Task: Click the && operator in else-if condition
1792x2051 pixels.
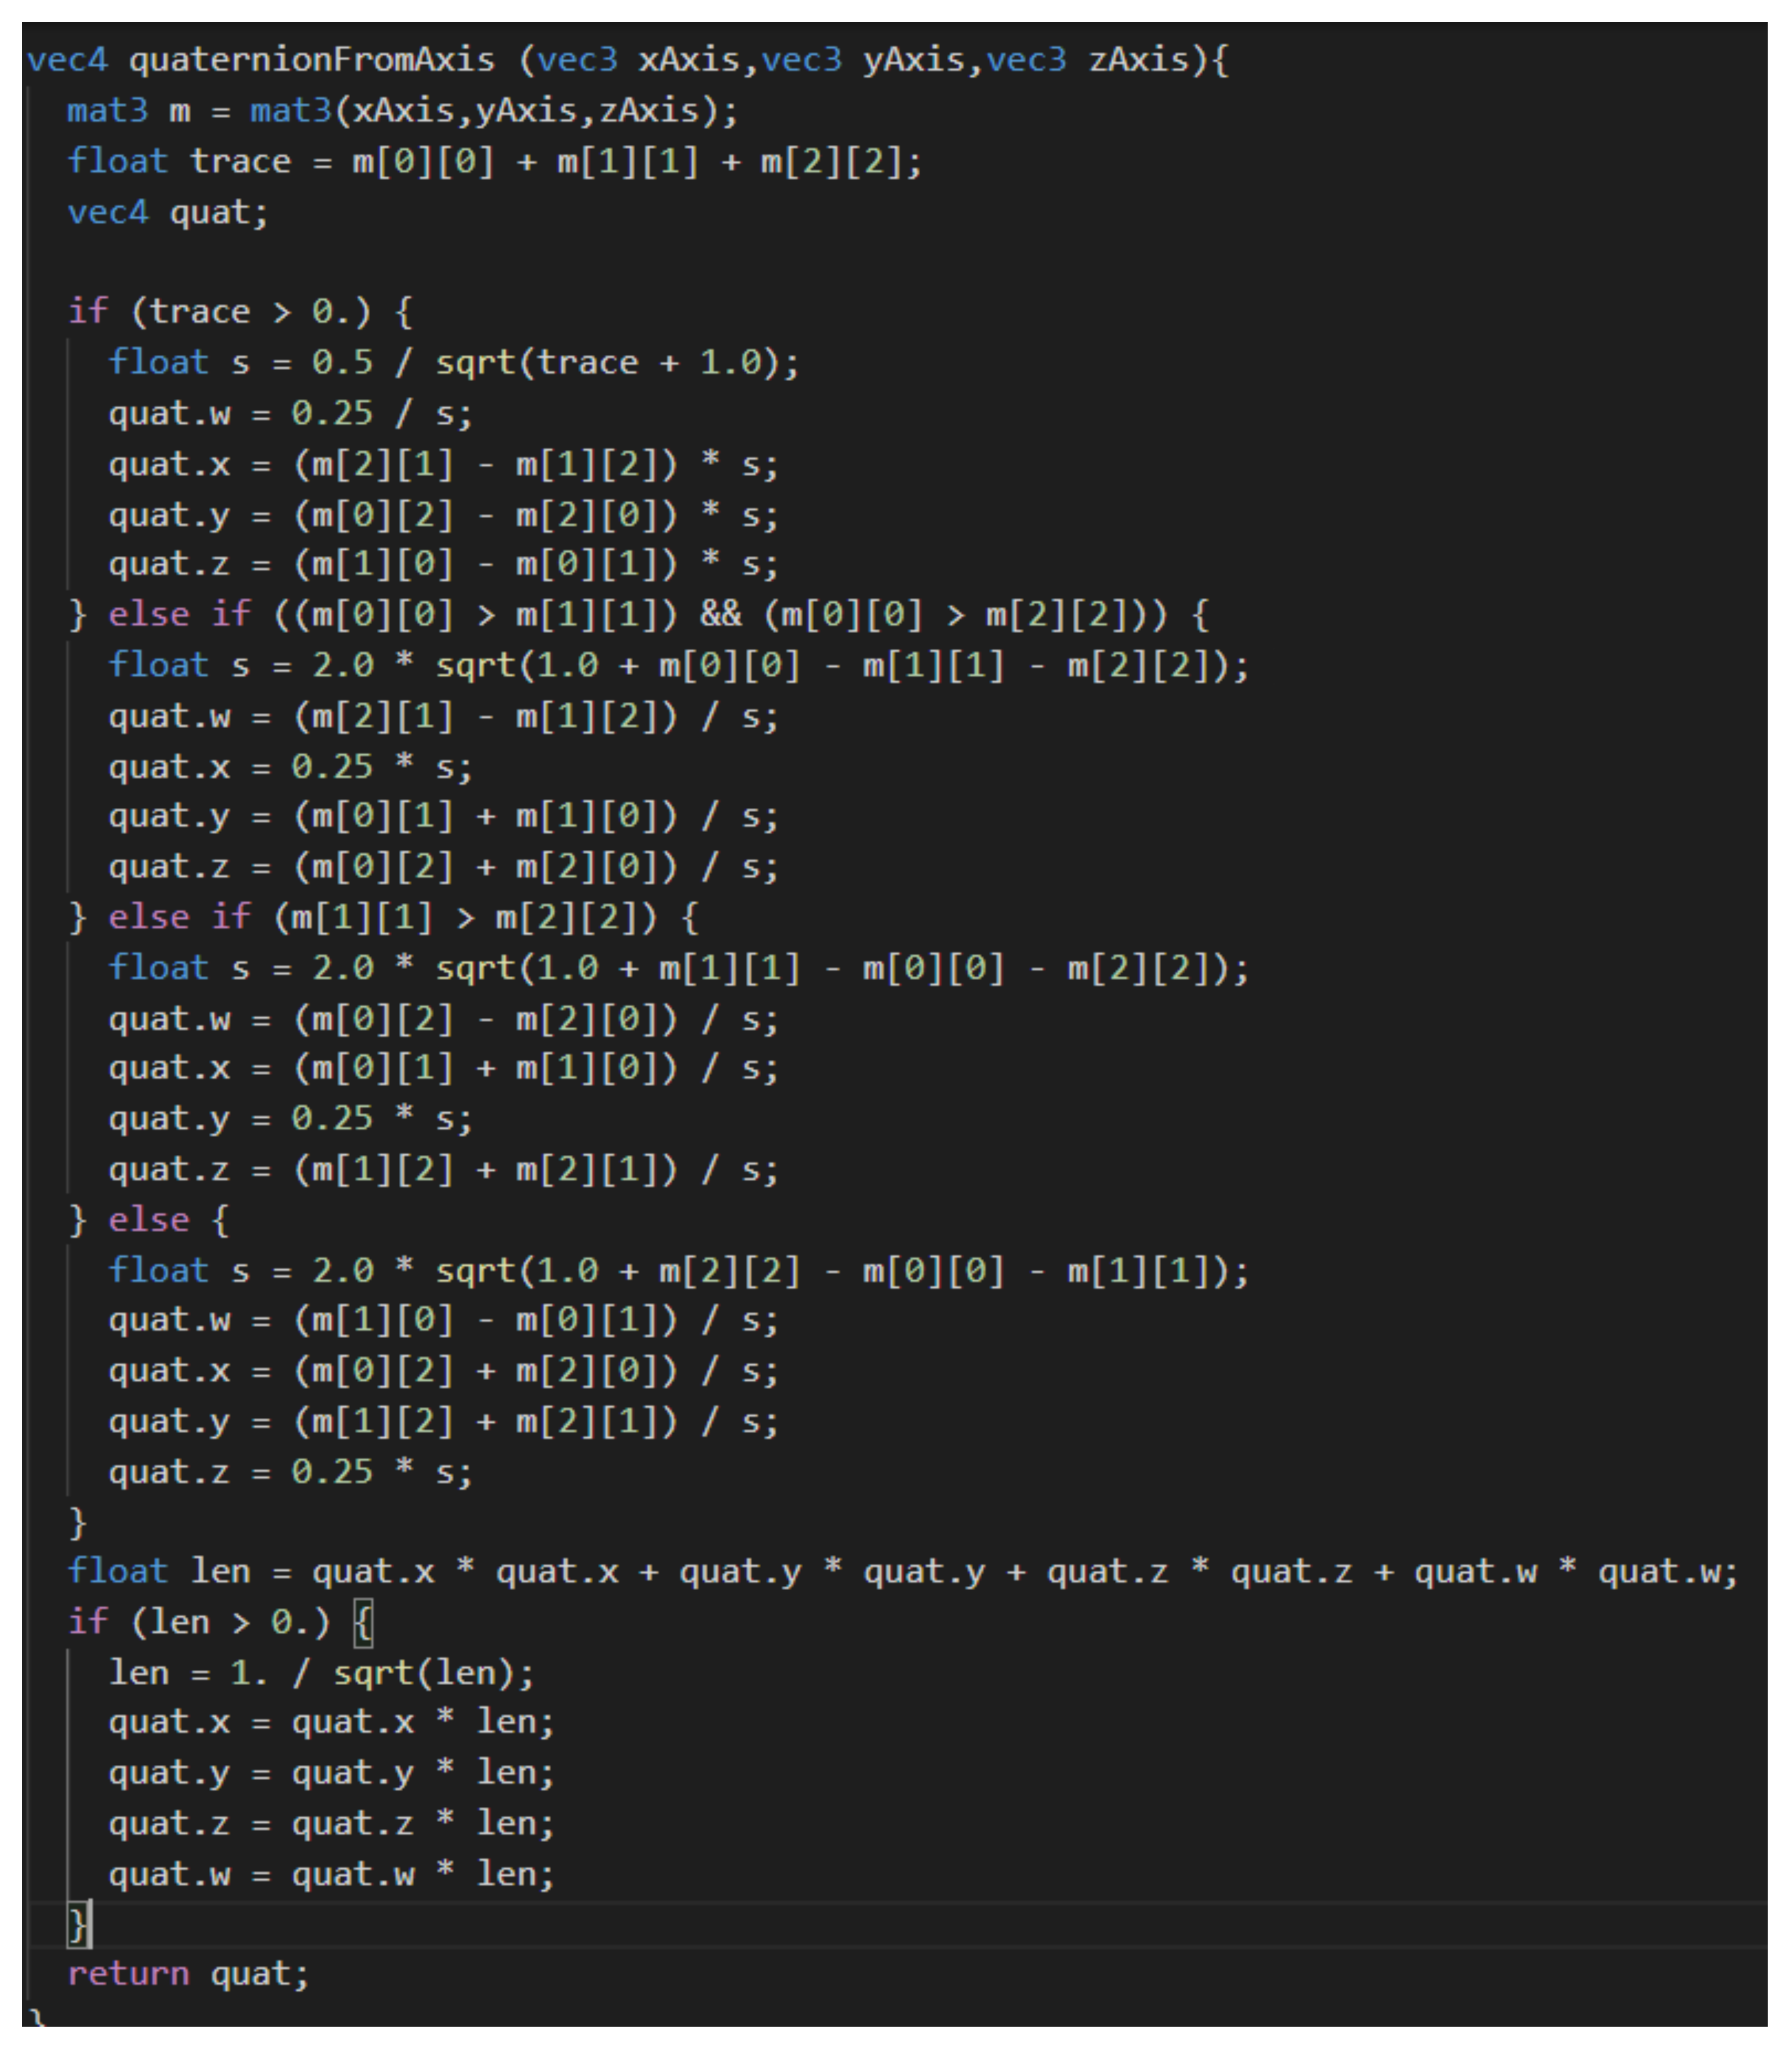Action: point(721,614)
